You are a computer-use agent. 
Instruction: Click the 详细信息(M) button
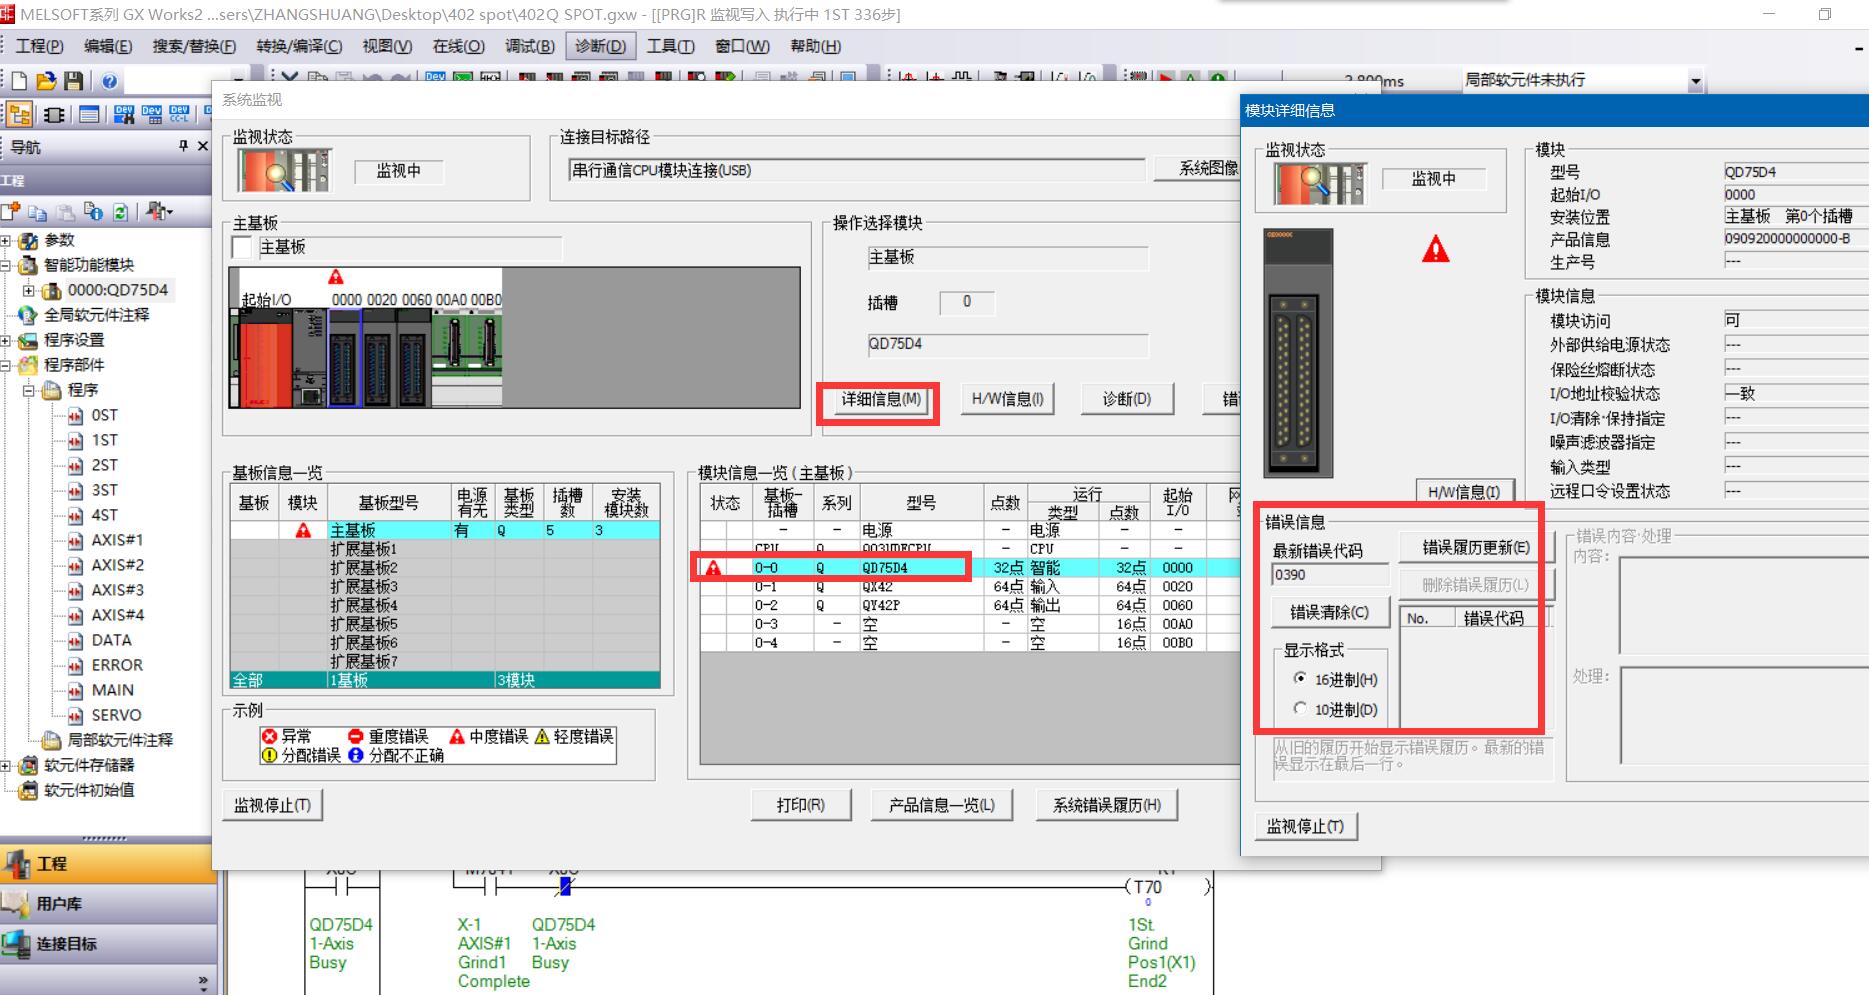coord(880,400)
